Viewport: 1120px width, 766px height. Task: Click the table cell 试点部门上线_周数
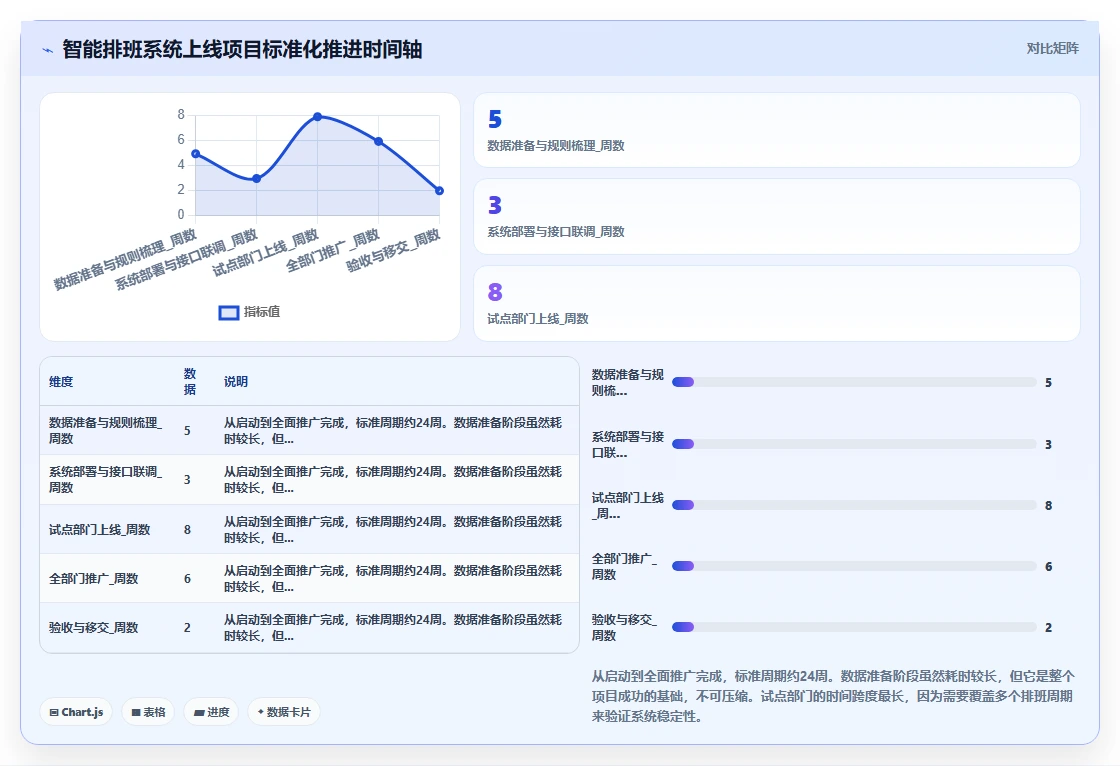click(x=99, y=529)
